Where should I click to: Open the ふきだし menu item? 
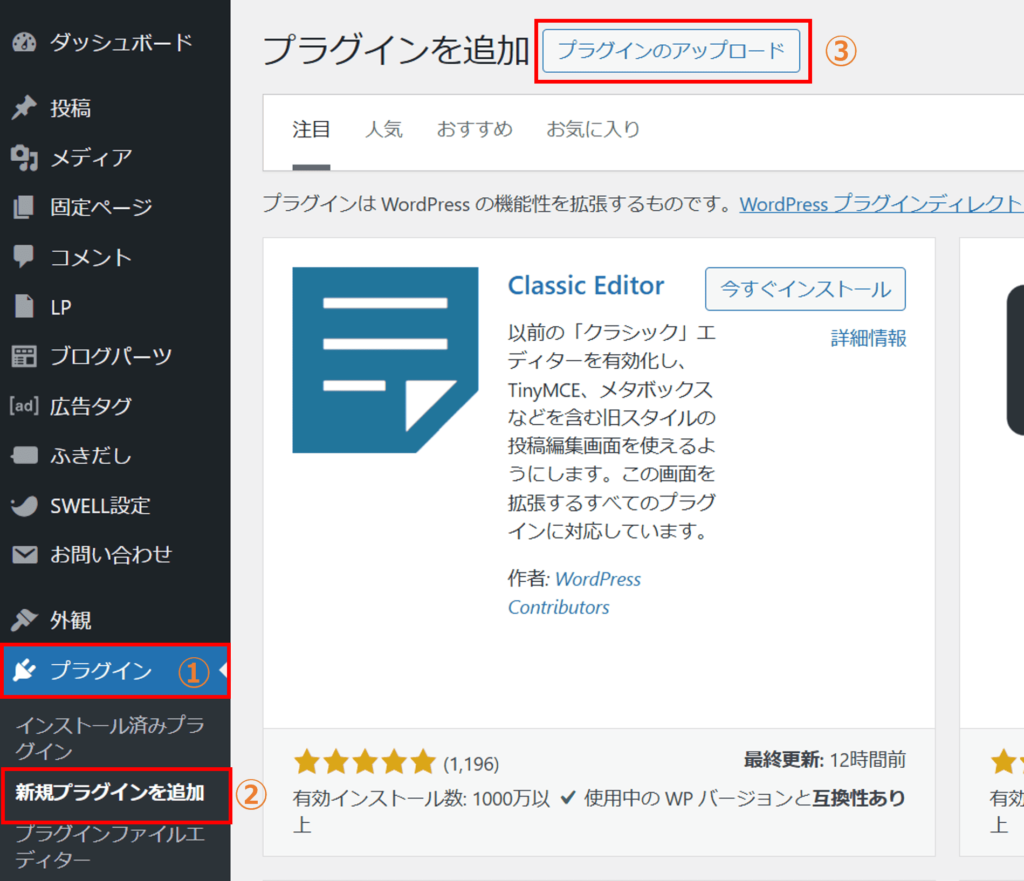tap(90, 456)
